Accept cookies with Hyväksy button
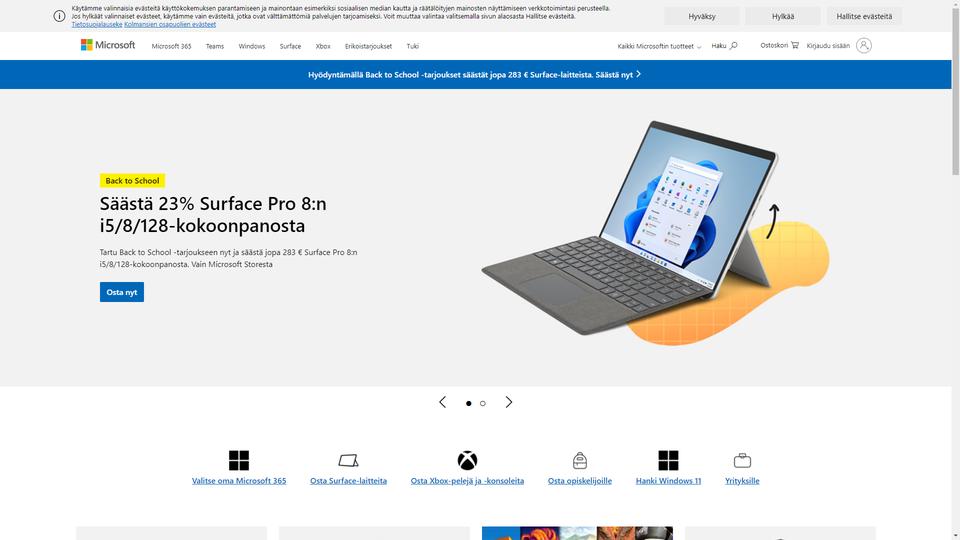This screenshot has width=960, height=540. (702, 17)
